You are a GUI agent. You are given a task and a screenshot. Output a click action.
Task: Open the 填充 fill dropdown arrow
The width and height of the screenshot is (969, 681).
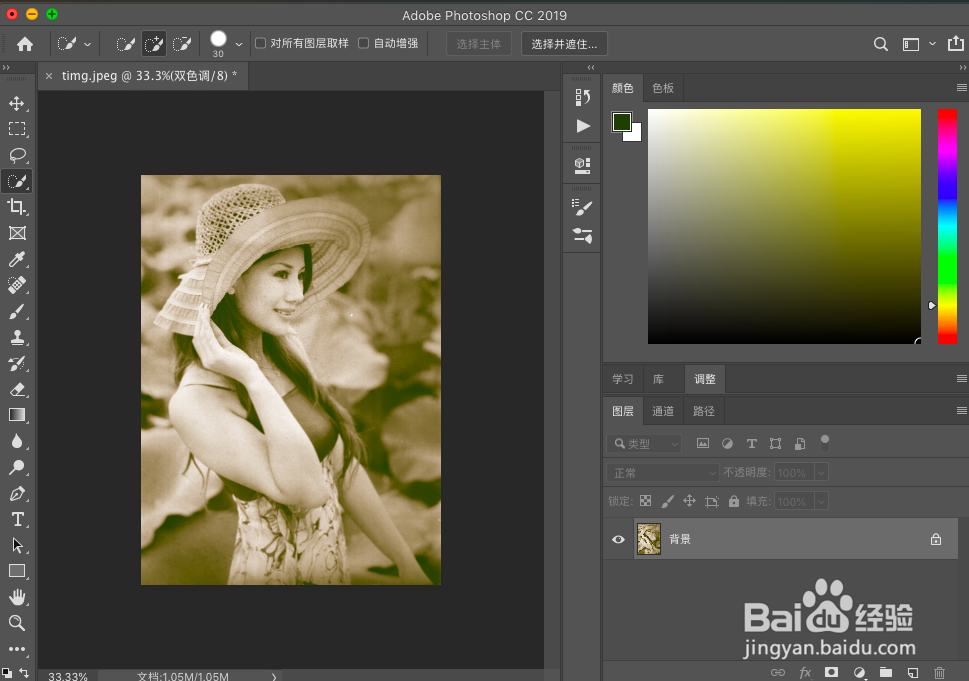(821, 501)
